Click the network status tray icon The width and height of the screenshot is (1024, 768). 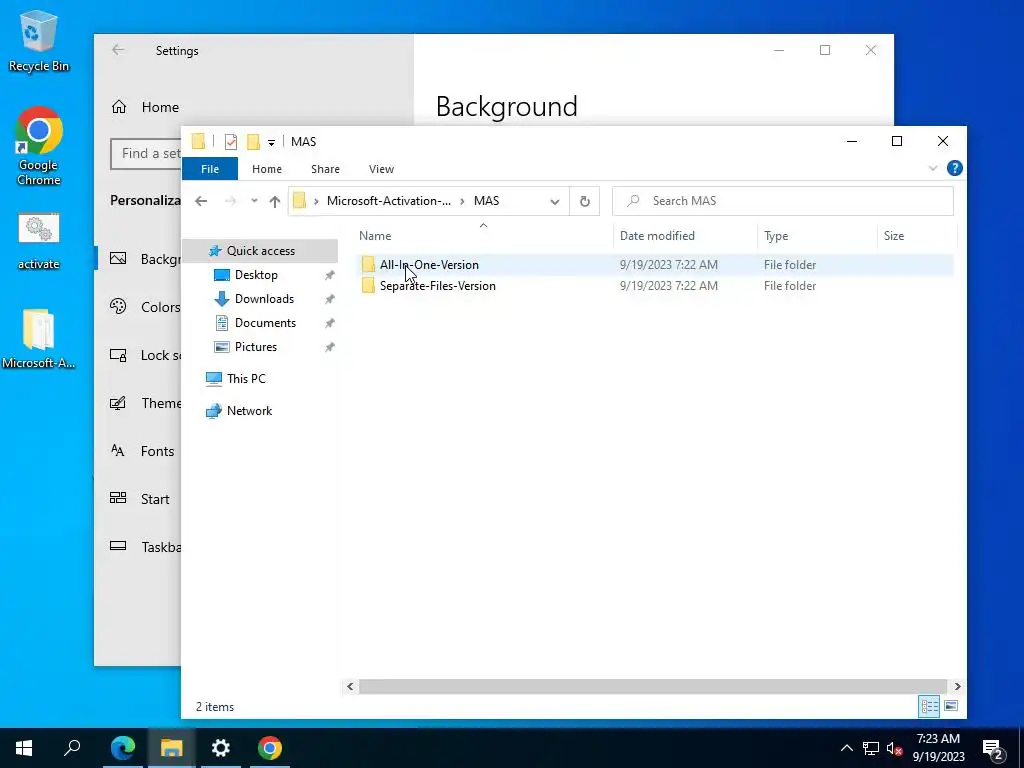click(x=871, y=748)
